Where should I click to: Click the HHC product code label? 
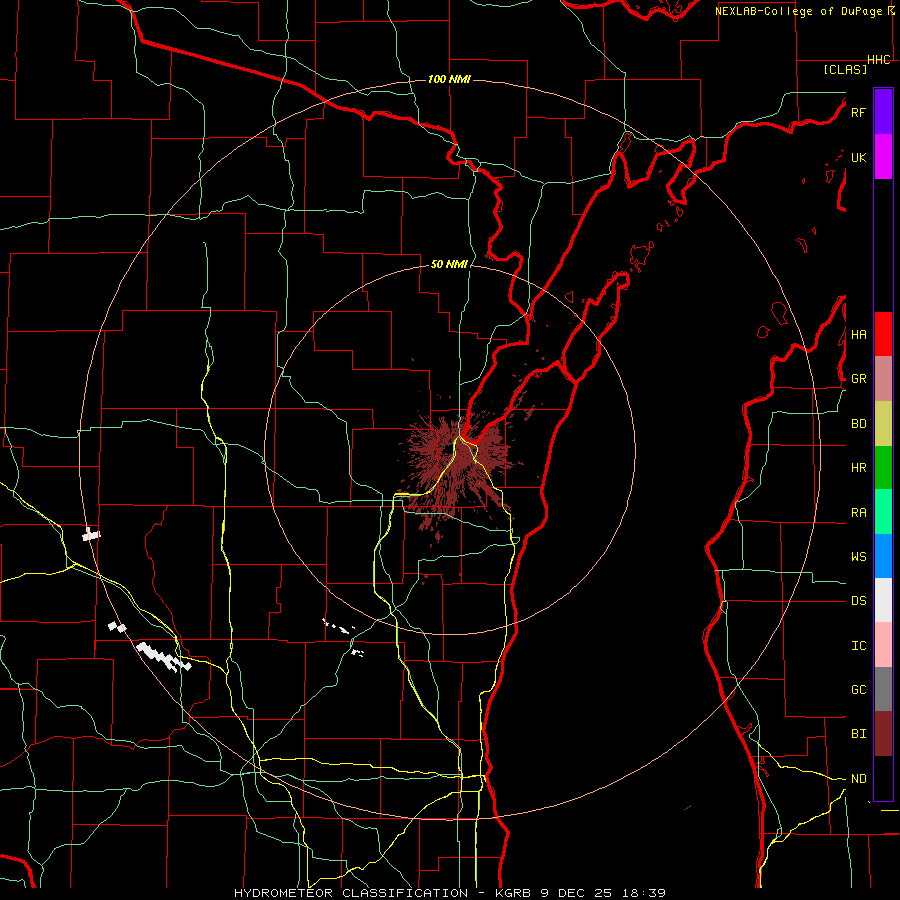pyautogui.click(x=879, y=60)
